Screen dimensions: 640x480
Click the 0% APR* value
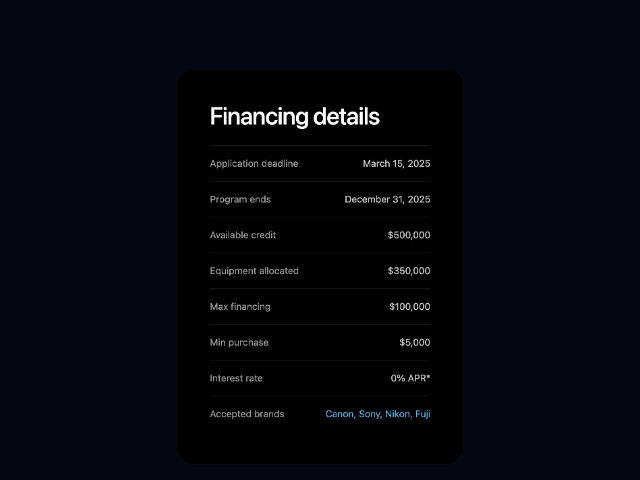tap(410, 379)
